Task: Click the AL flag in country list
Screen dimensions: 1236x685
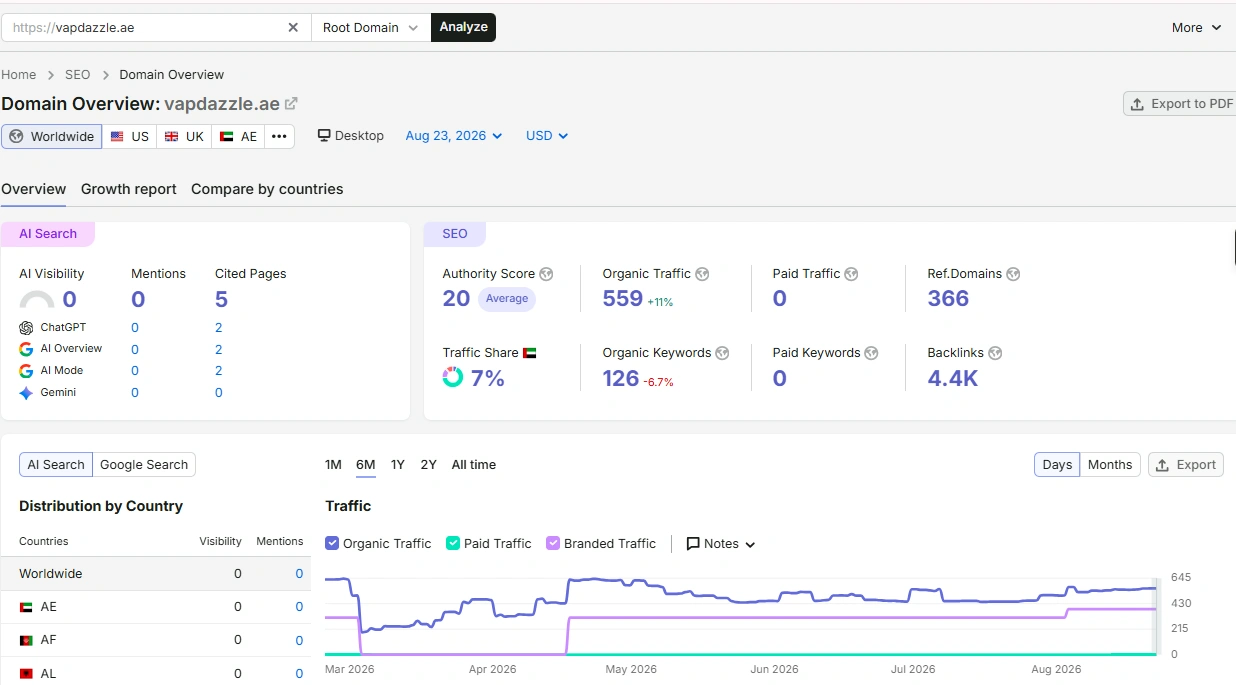Action: pyautogui.click(x=26, y=674)
